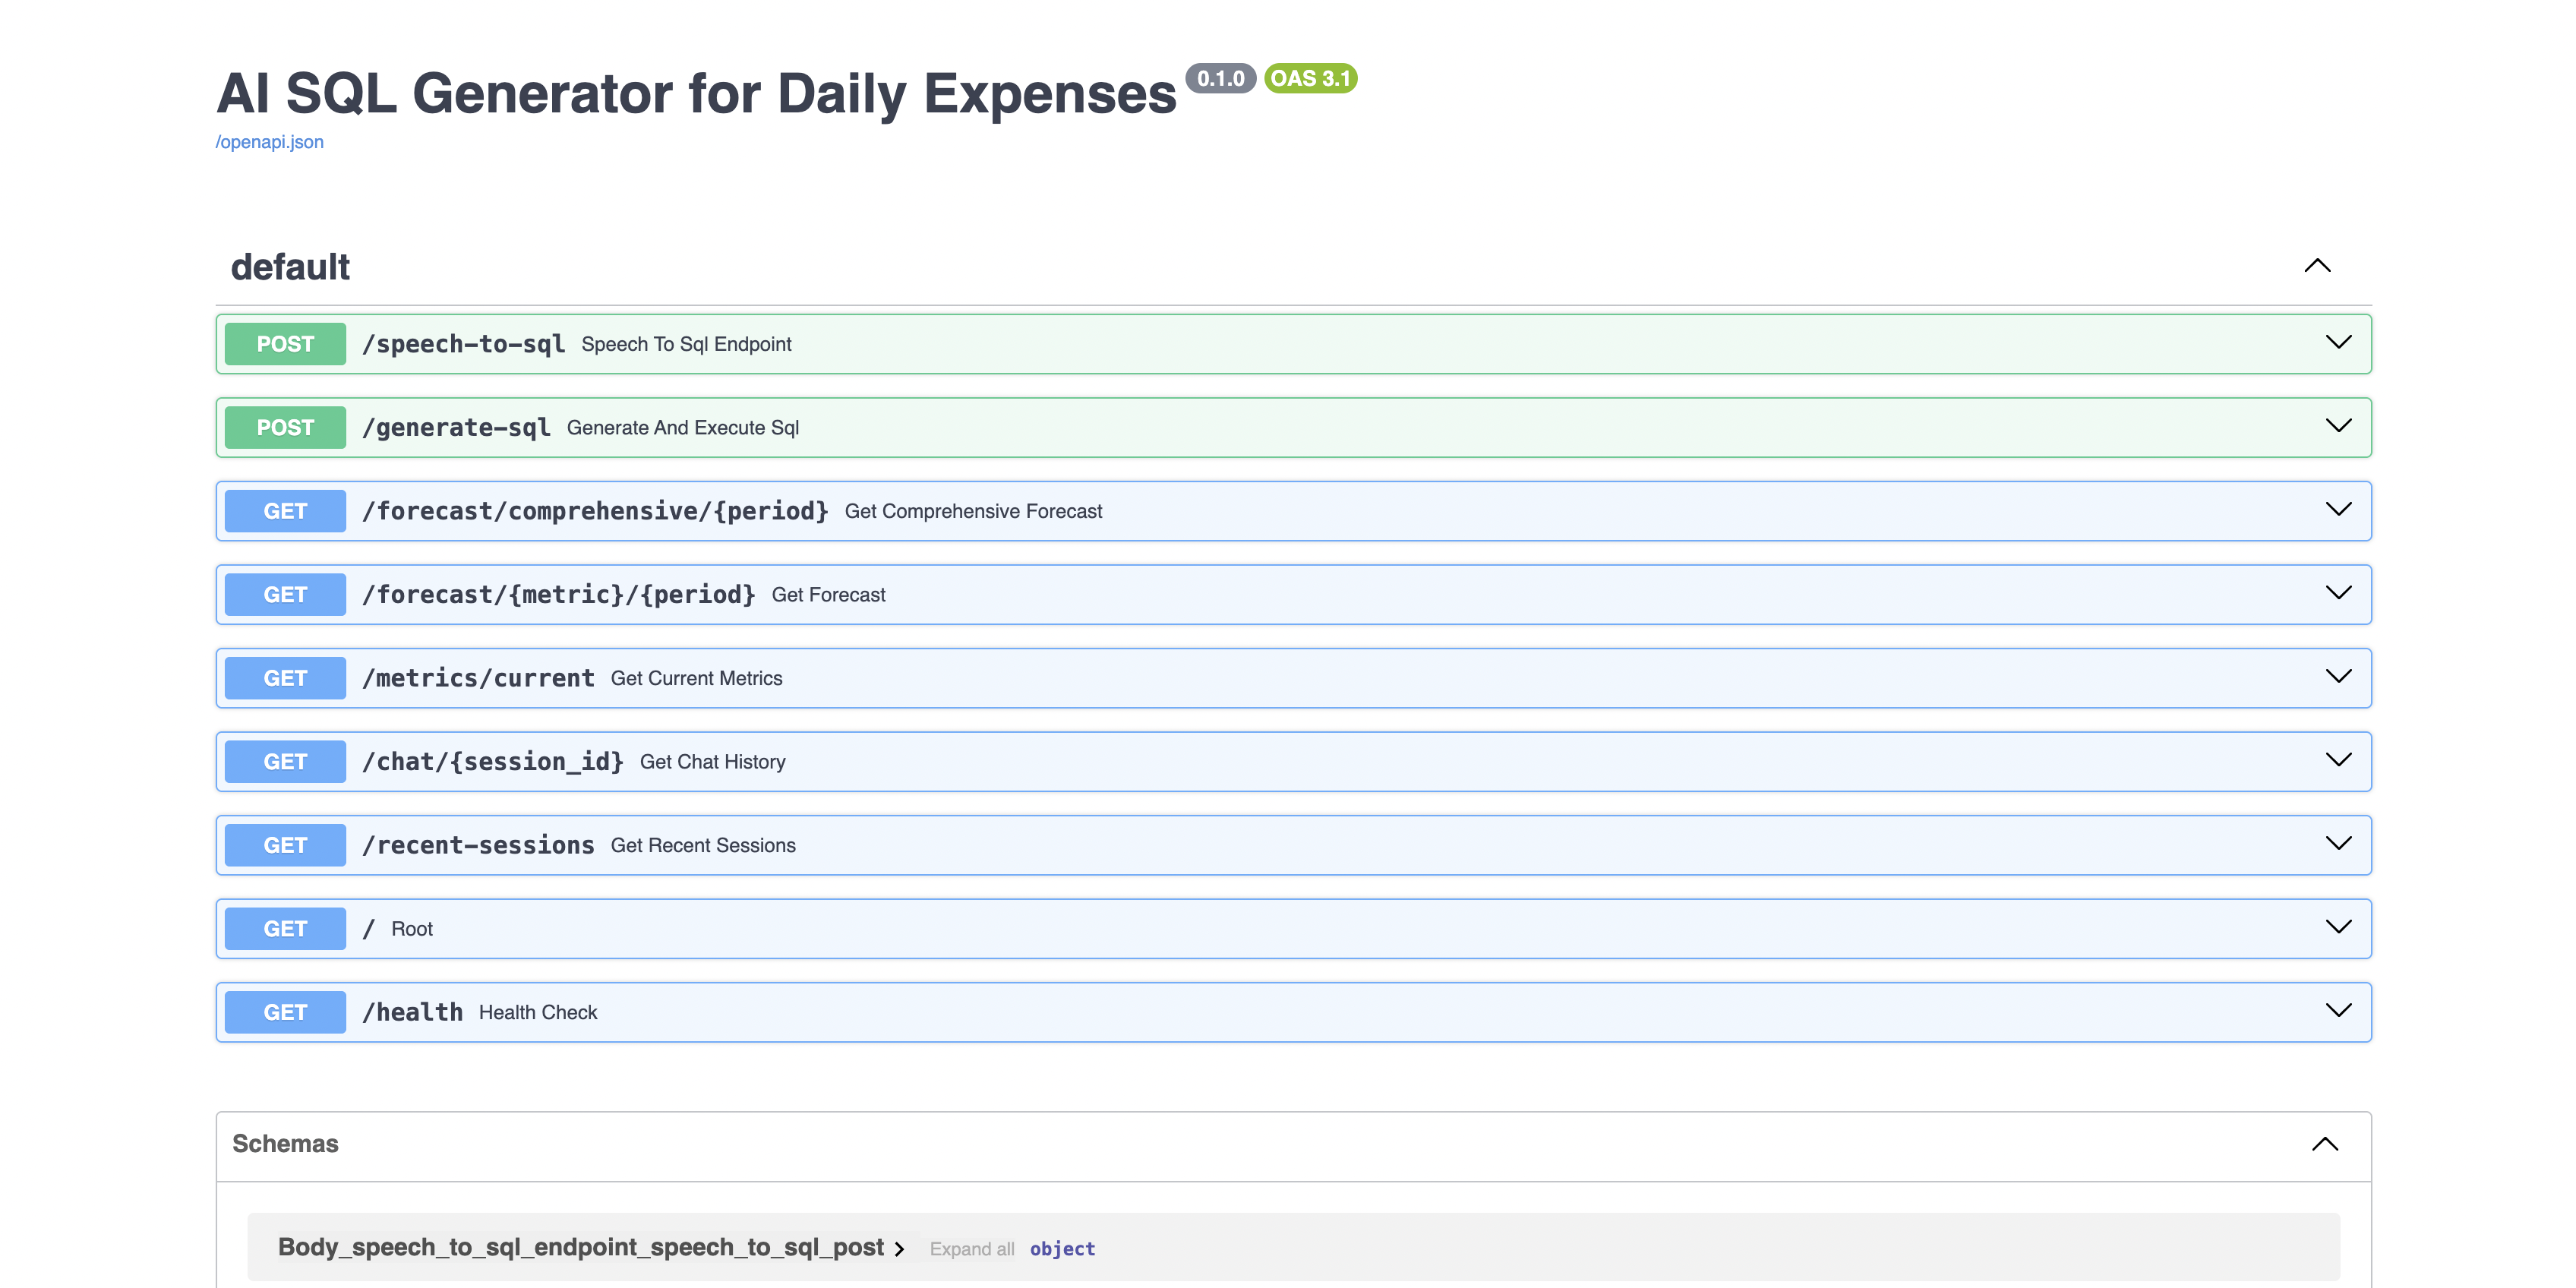Click the POST badge for /generate-sql
Screen dimensions: 2576x1288
tap(285, 428)
